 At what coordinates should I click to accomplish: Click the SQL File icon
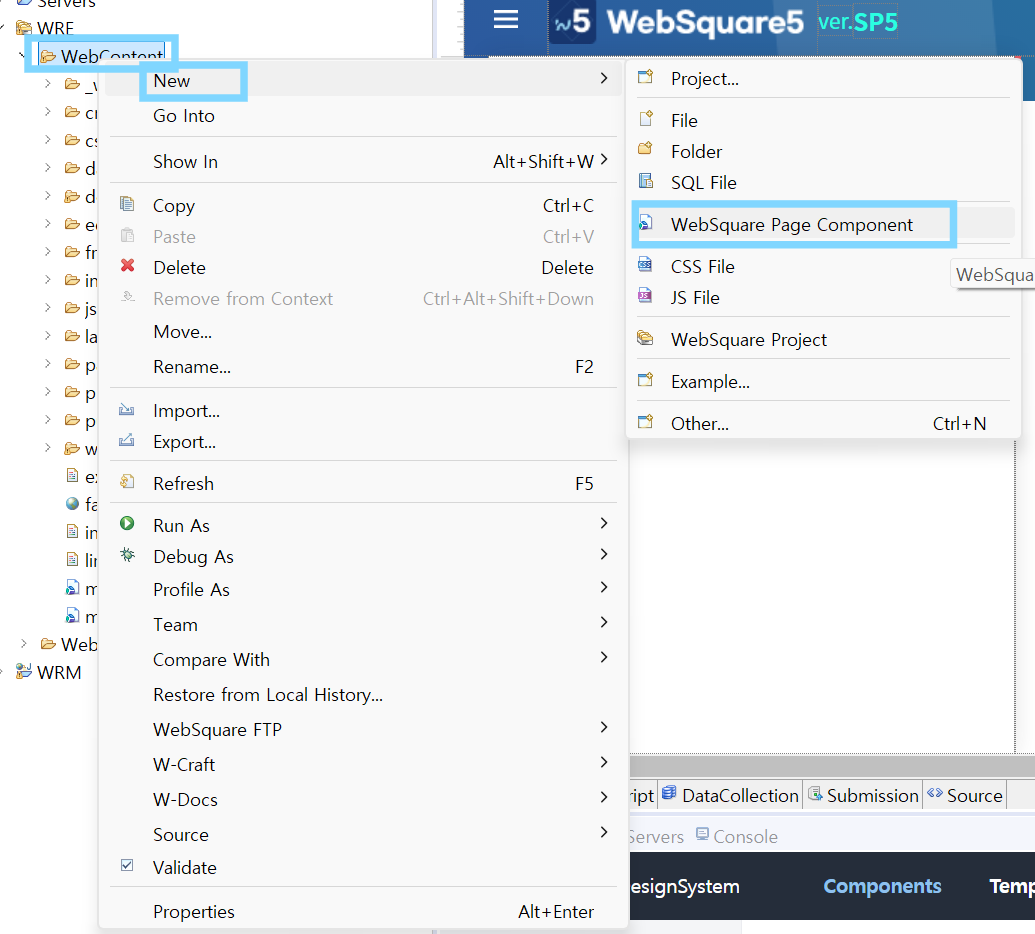click(646, 180)
